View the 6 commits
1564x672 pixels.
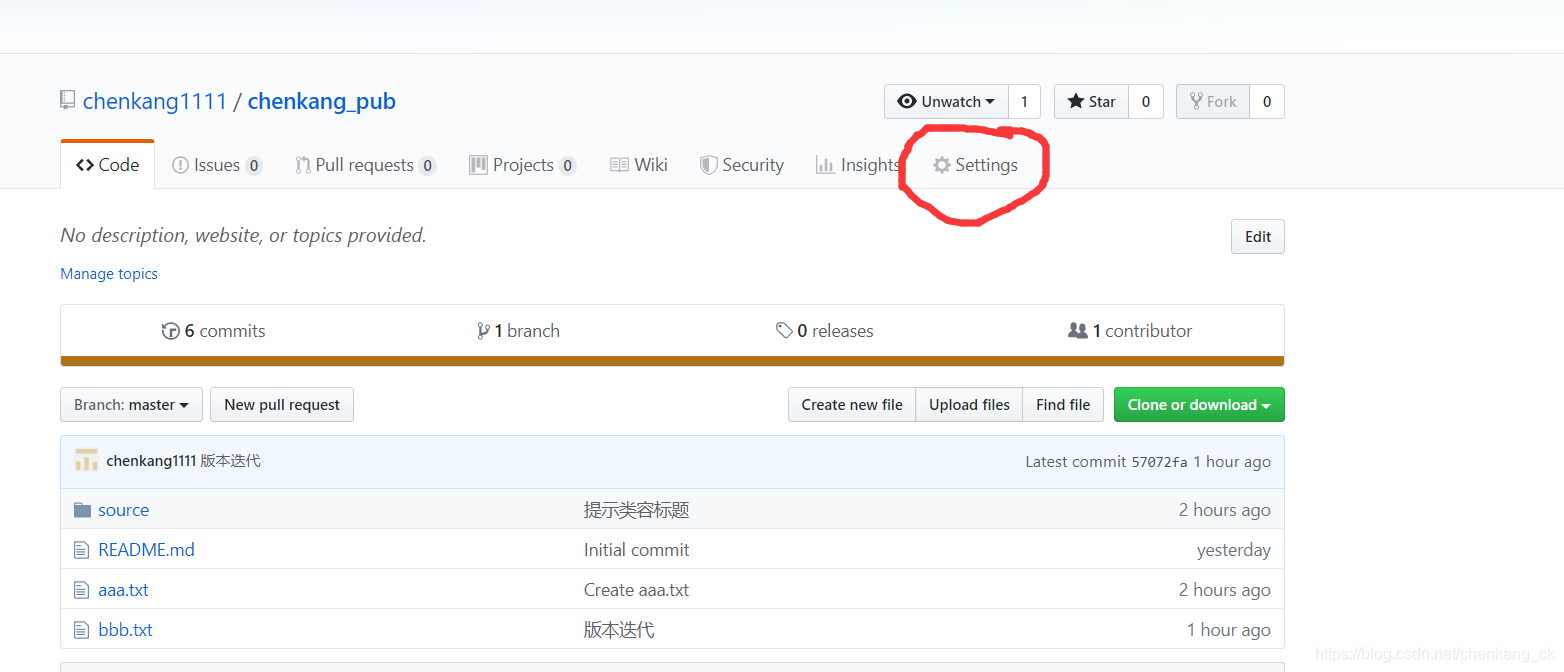click(x=214, y=331)
